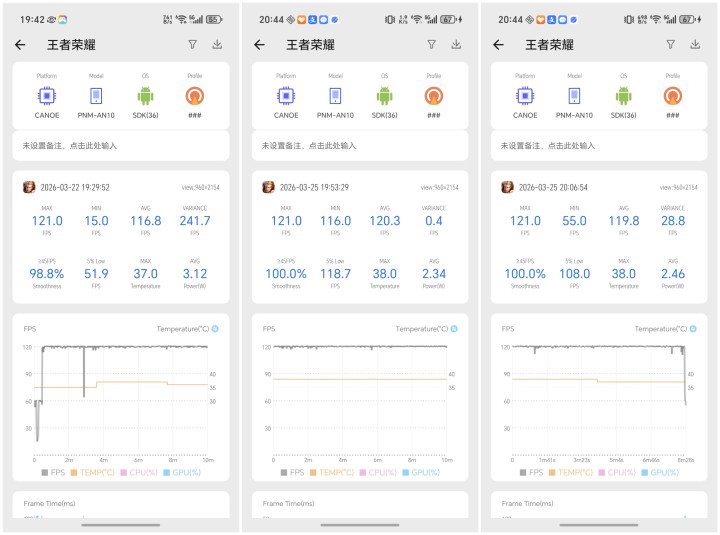Tap orange Profile icon, left screenshot
720x535 pixels.
[195, 96]
